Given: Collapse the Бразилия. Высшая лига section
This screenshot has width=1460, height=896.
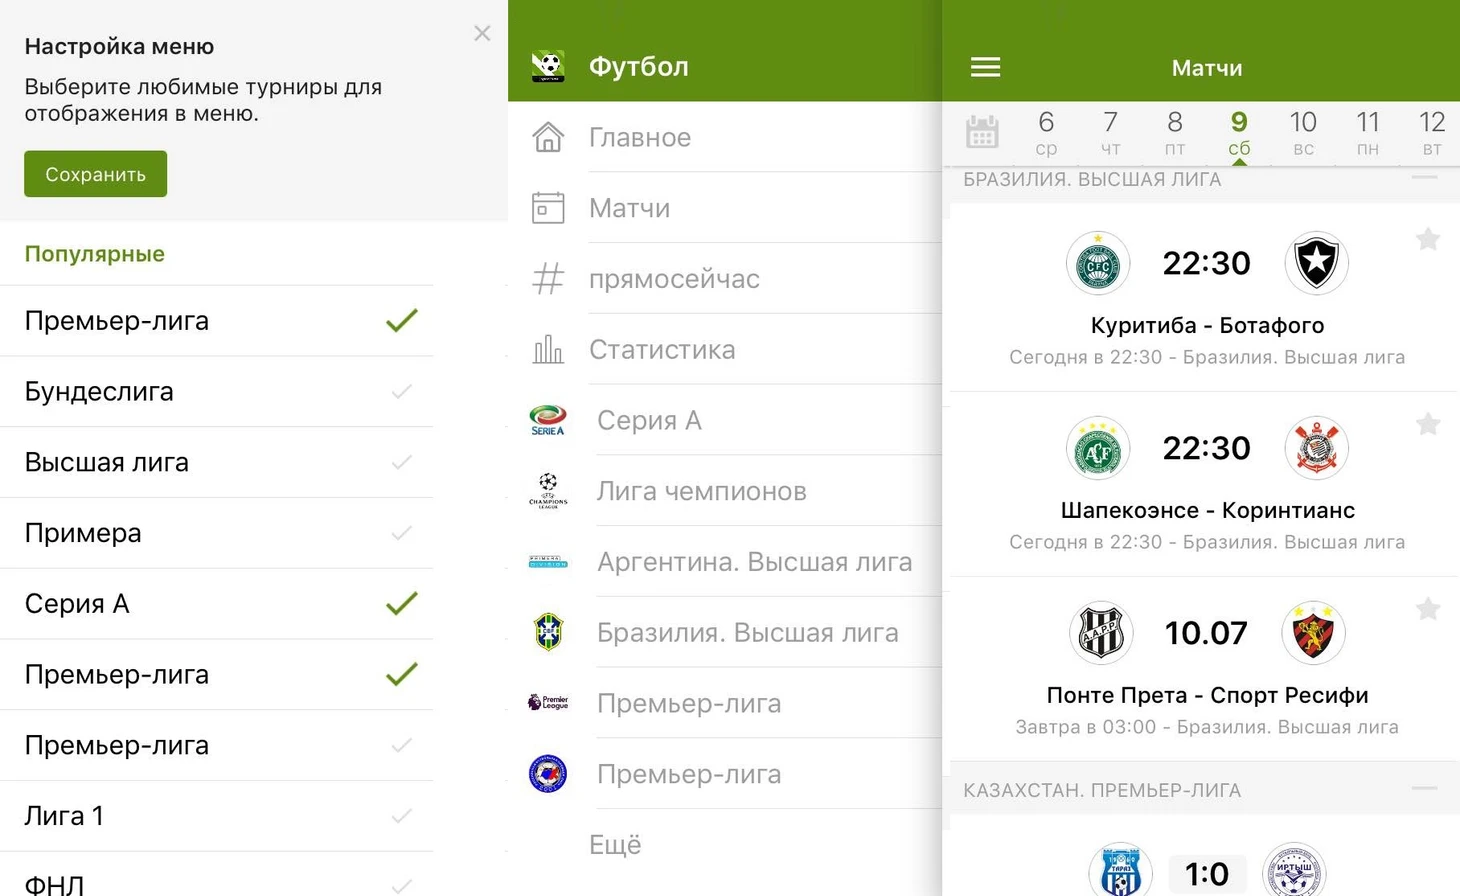Looking at the screenshot, I should click(x=1424, y=178).
